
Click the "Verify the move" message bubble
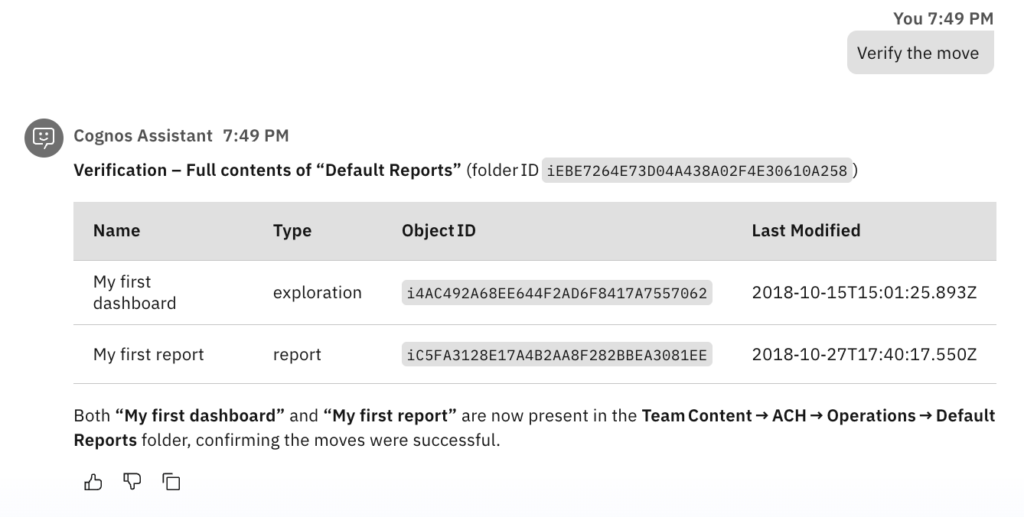pyautogui.click(x=919, y=53)
